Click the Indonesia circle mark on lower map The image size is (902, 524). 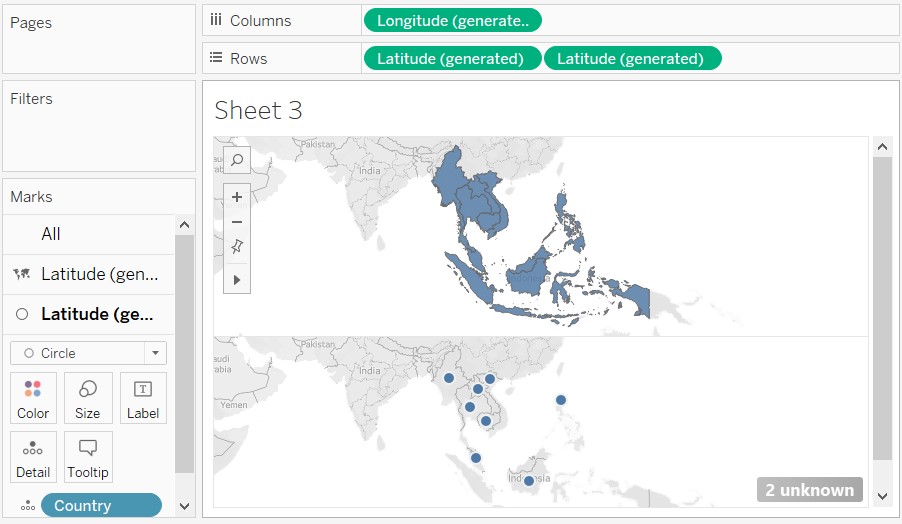[x=529, y=481]
